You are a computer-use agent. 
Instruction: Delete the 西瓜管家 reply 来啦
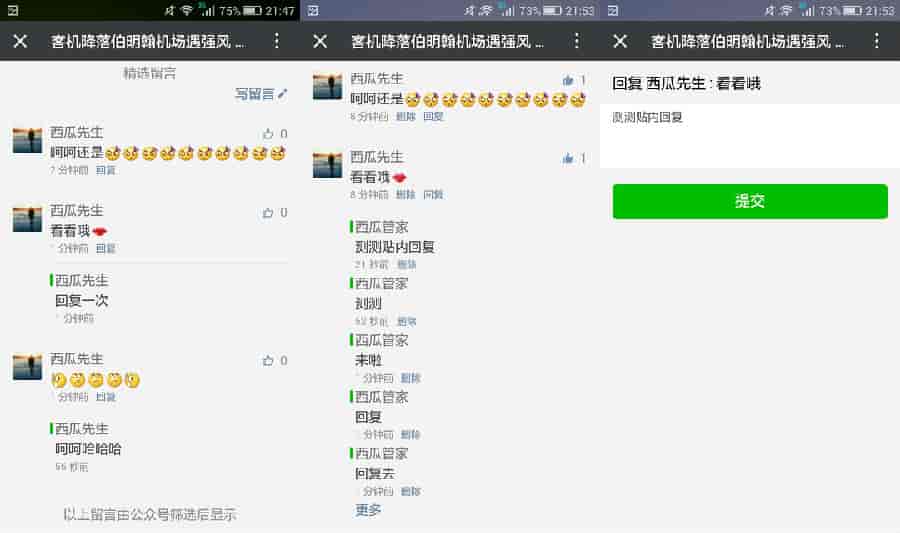tap(410, 378)
